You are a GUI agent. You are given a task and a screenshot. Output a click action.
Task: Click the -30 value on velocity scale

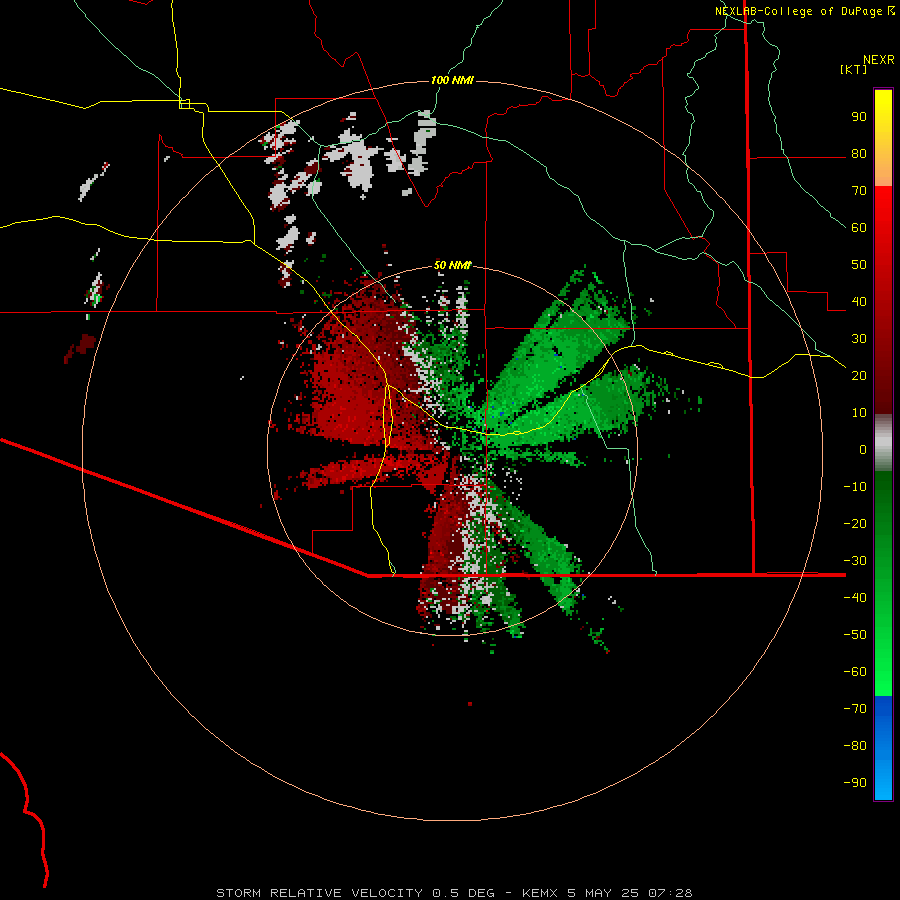coord(855,561)
